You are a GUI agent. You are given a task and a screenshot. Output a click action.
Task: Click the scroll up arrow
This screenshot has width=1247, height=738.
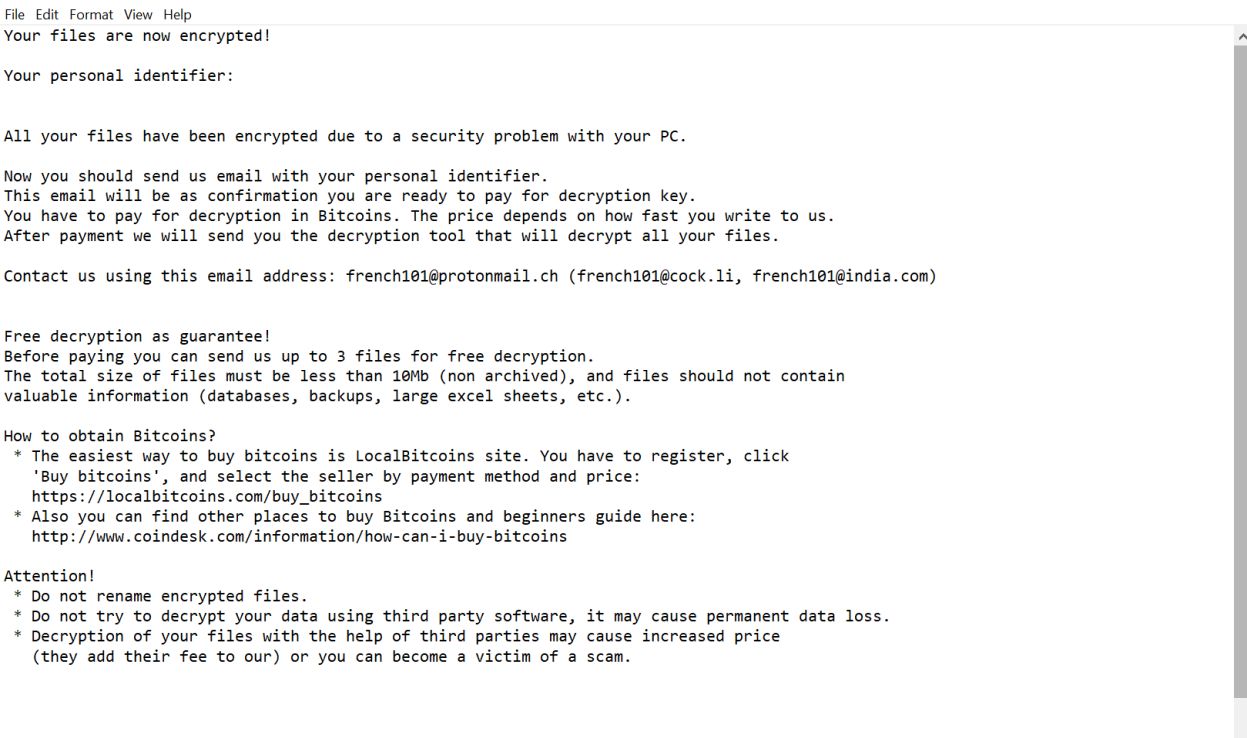click(x=1240, y=36)
